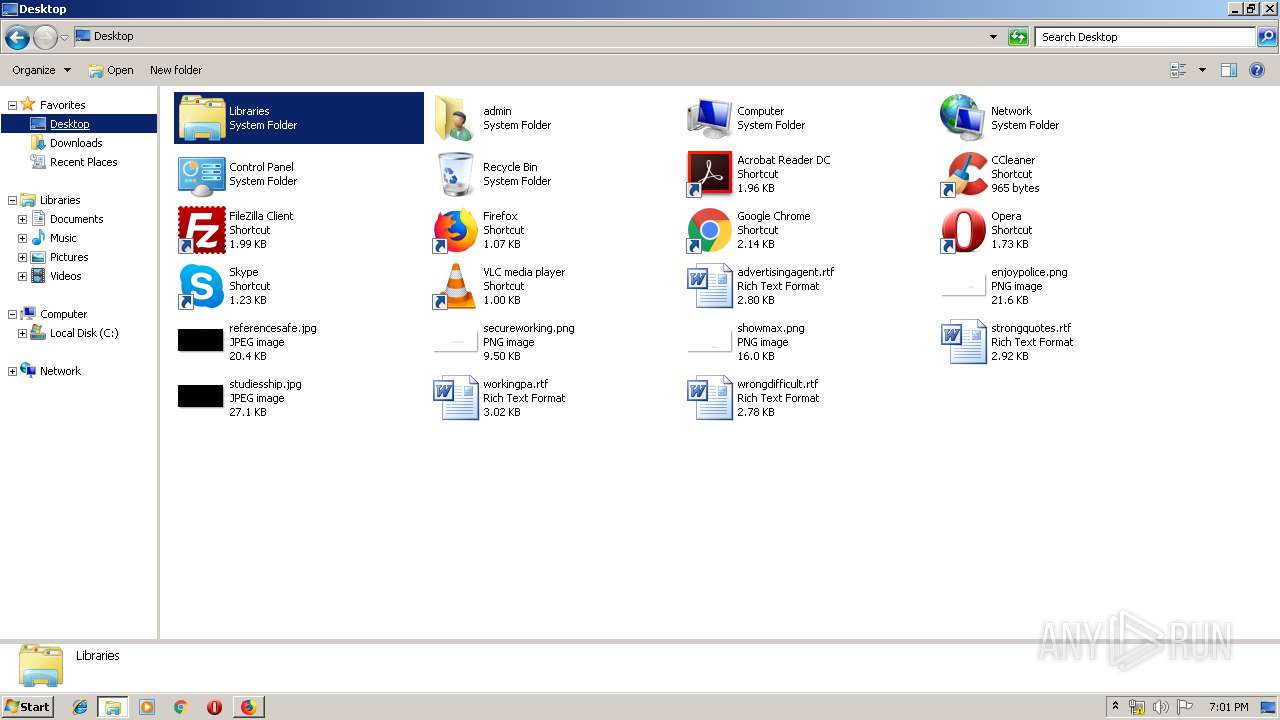Screen dimensions: 1280x720
Task: Expand the Music library node
Action: (x=22, y=238)
